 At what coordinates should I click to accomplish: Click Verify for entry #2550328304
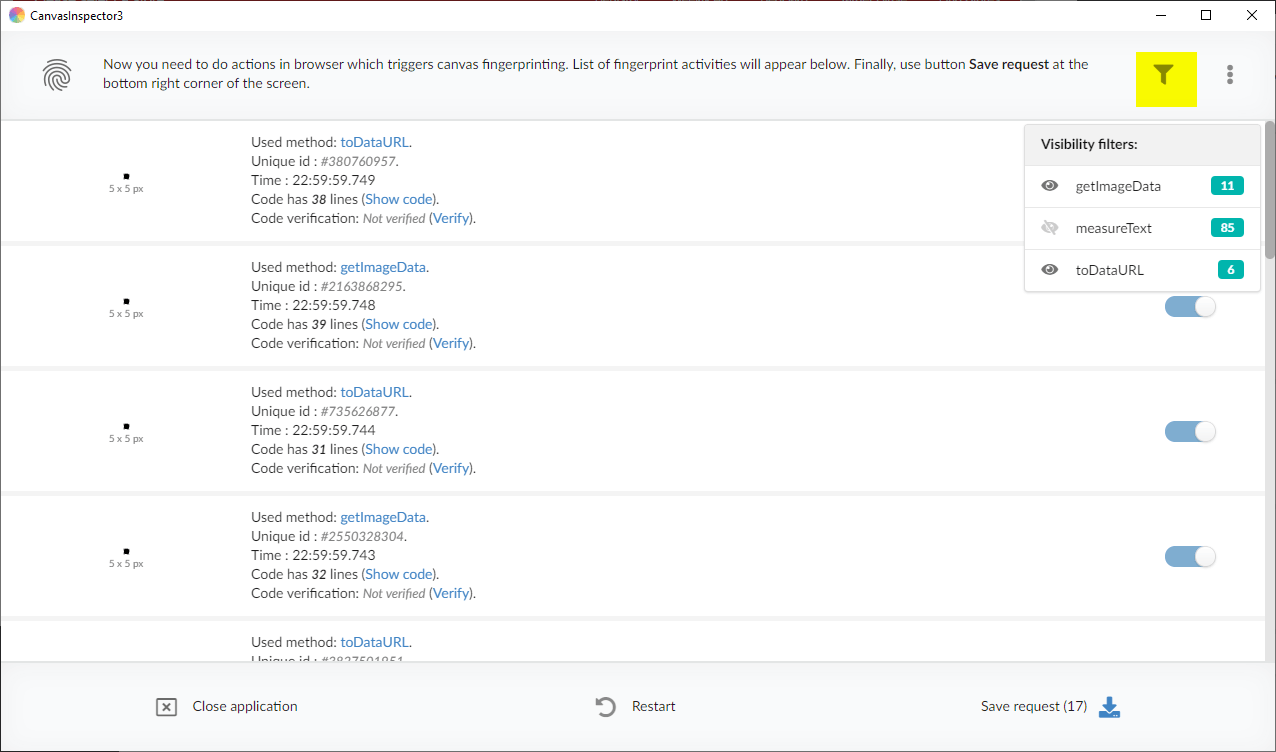pyautogui.click(x=451, y=593)
